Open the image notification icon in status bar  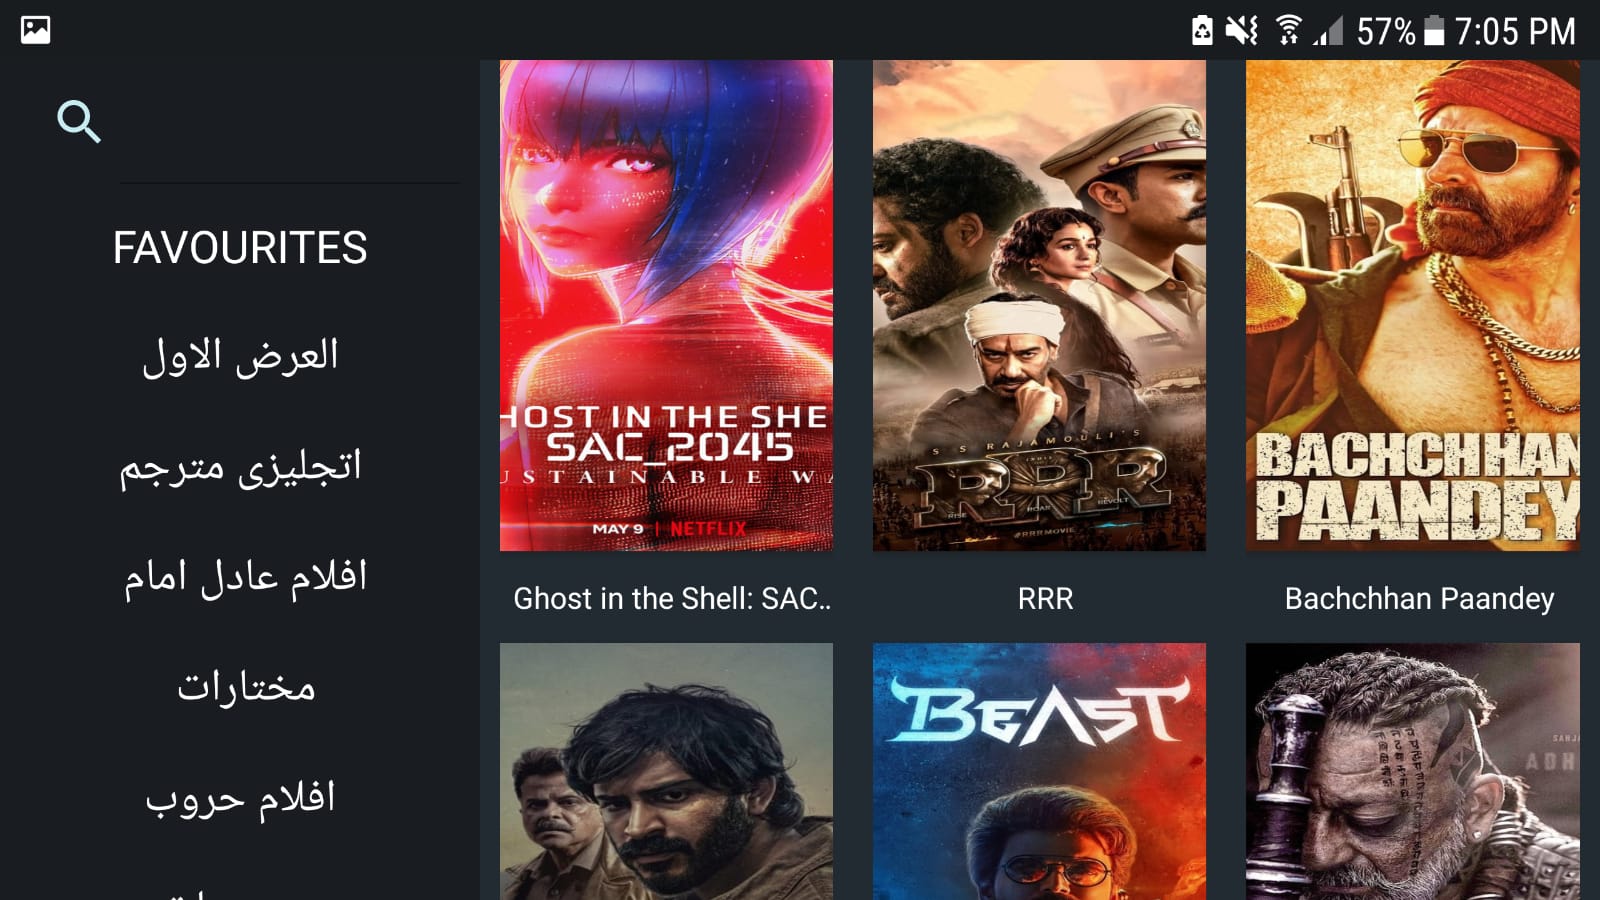36,30
